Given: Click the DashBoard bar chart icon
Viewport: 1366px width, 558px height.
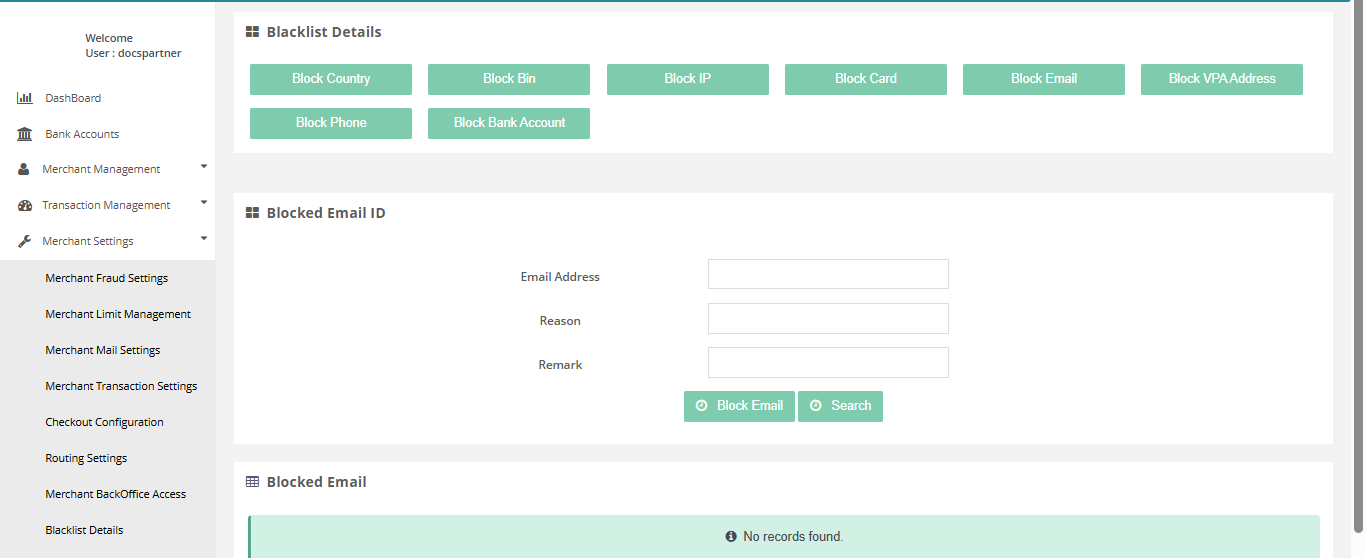Looking at the screenshot, I should pos(25,98).
